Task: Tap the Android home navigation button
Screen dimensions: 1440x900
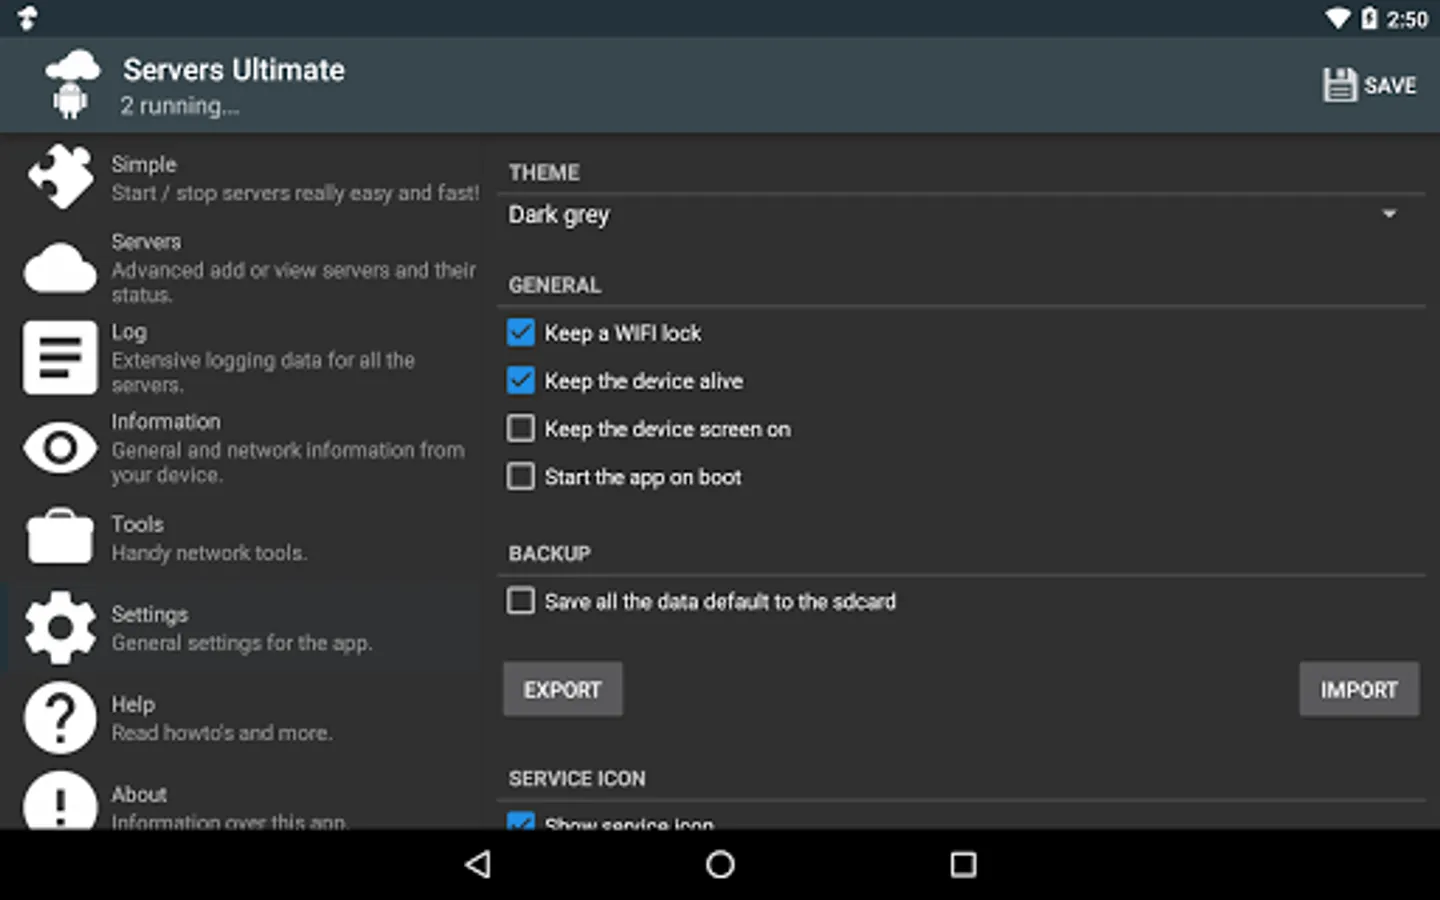Action: [x=720, y=864]
